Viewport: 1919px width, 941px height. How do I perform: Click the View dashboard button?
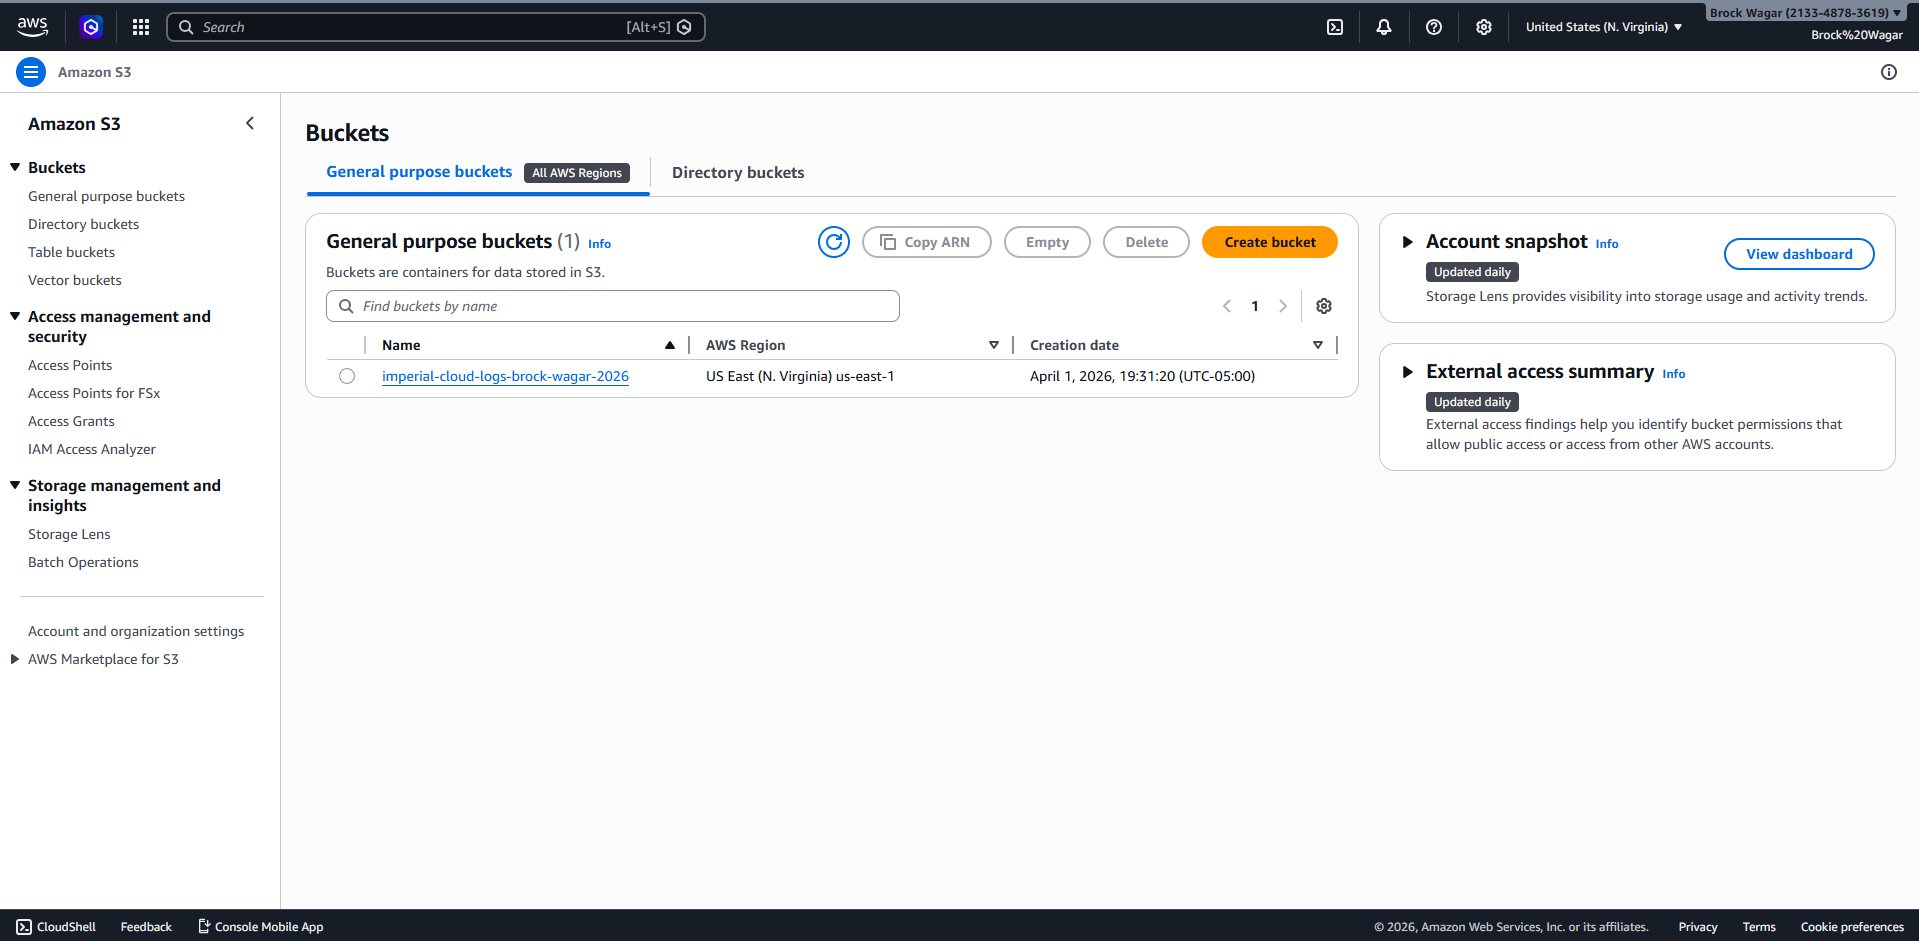pyautogui.click(x=1799, y=254)
